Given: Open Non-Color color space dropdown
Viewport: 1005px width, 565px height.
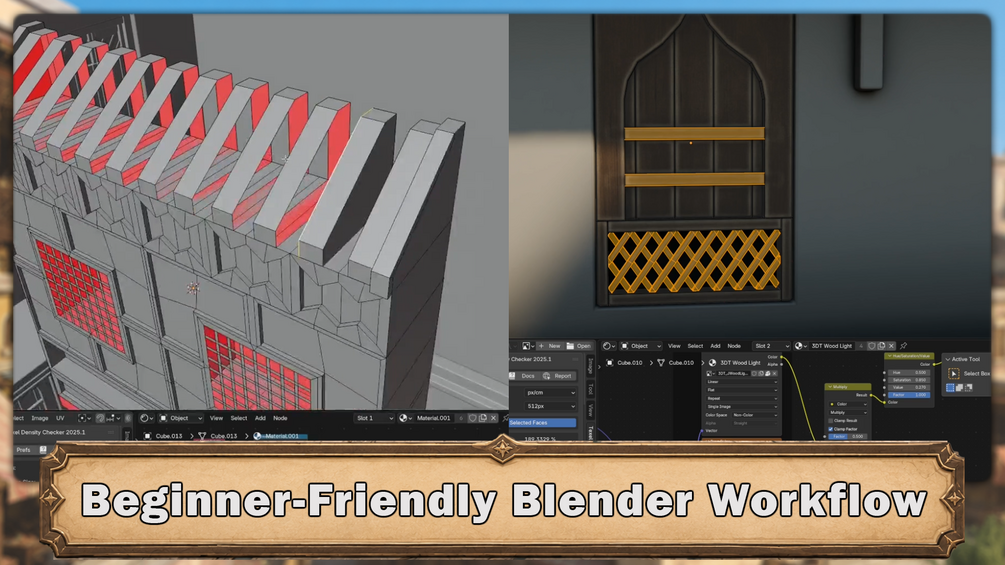Looking at the screenshot, I should 755,415.
